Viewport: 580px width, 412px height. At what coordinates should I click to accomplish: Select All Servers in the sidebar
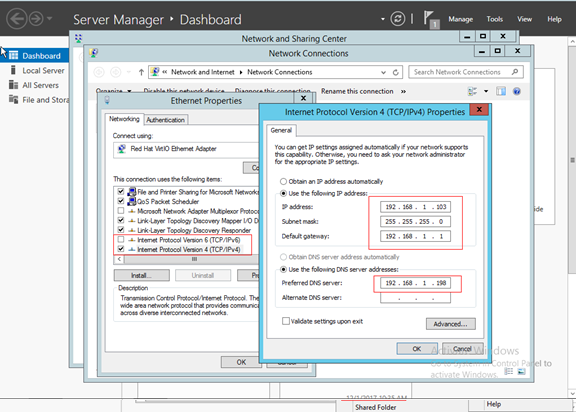[x=40, y=85]
